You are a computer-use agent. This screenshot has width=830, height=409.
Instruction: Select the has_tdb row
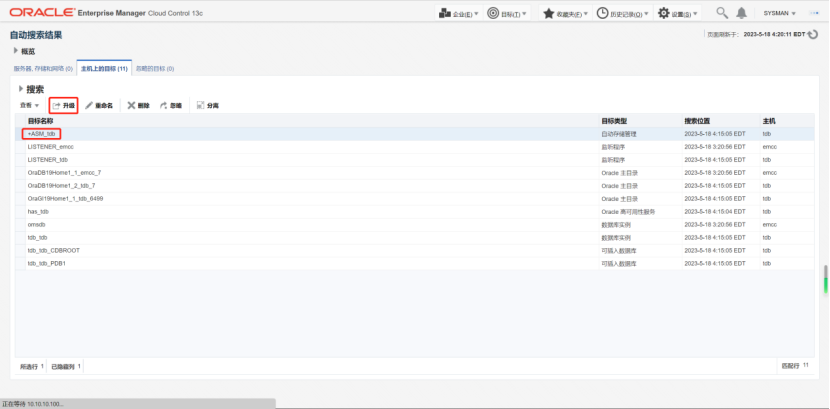pos(414,212)
